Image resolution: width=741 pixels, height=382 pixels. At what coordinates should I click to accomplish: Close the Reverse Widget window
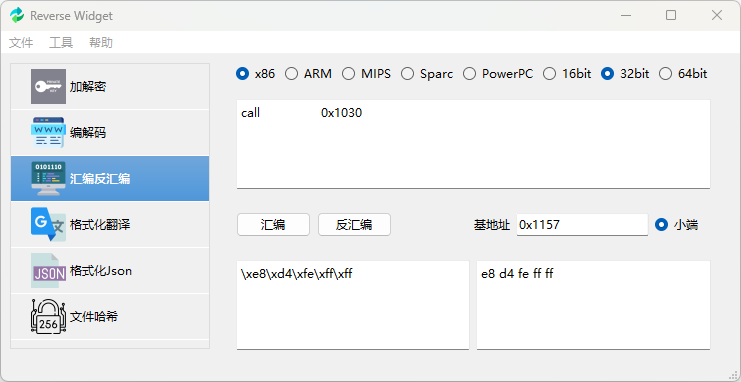tap(717, 15)
